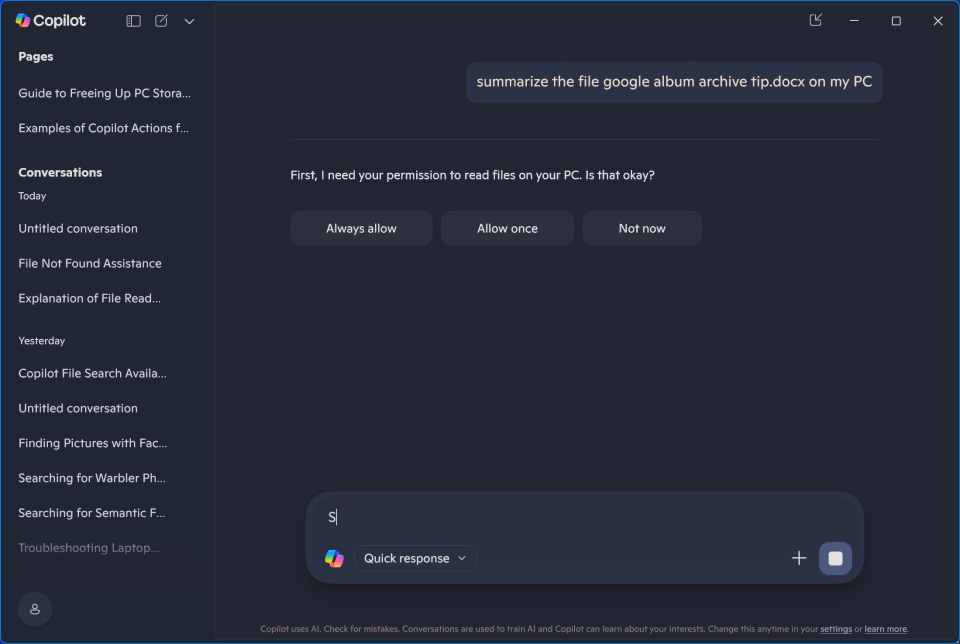Click the Always allow button

[361, 228]
